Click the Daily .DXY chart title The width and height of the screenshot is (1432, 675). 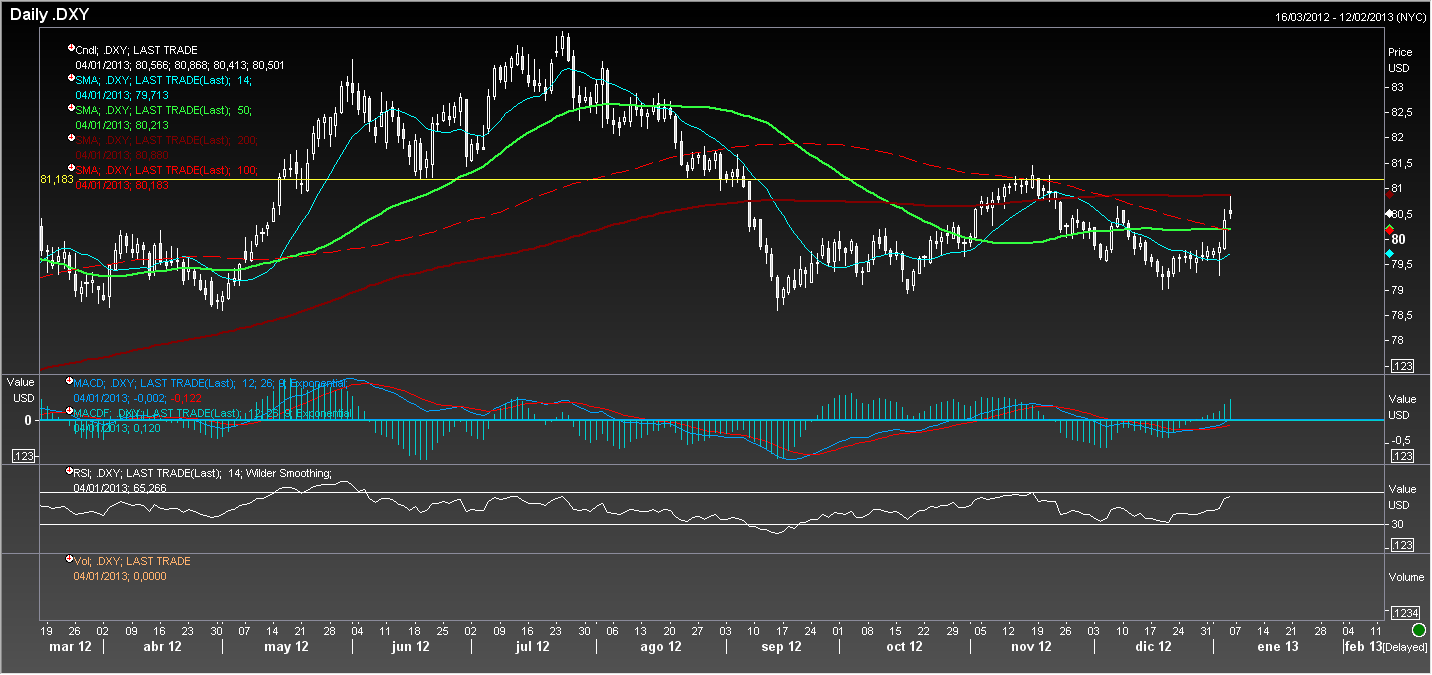(52, 14)
